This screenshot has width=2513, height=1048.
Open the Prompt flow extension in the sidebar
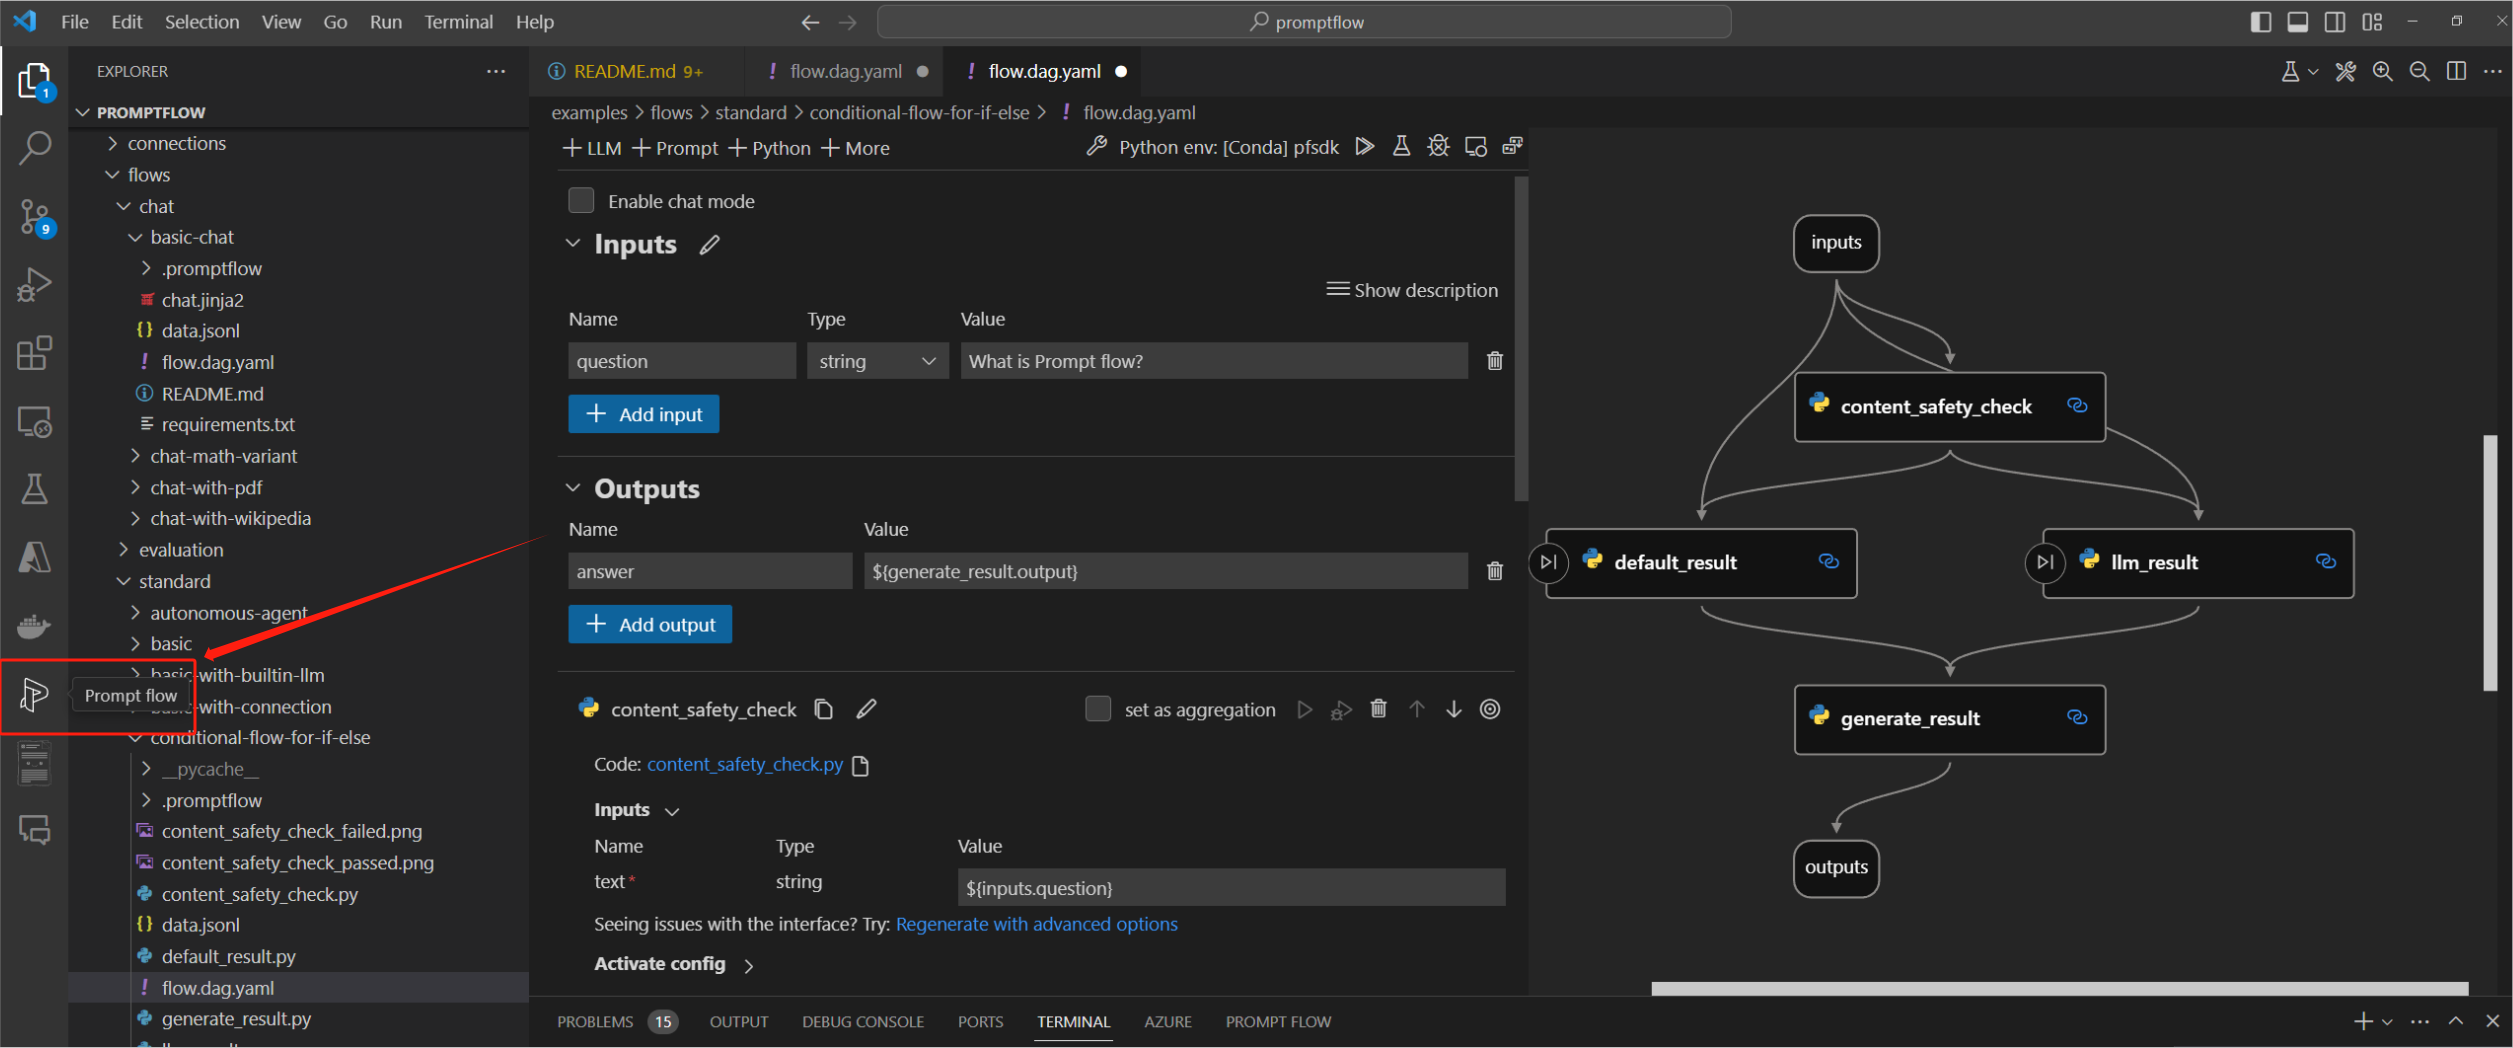coord(34,695)
